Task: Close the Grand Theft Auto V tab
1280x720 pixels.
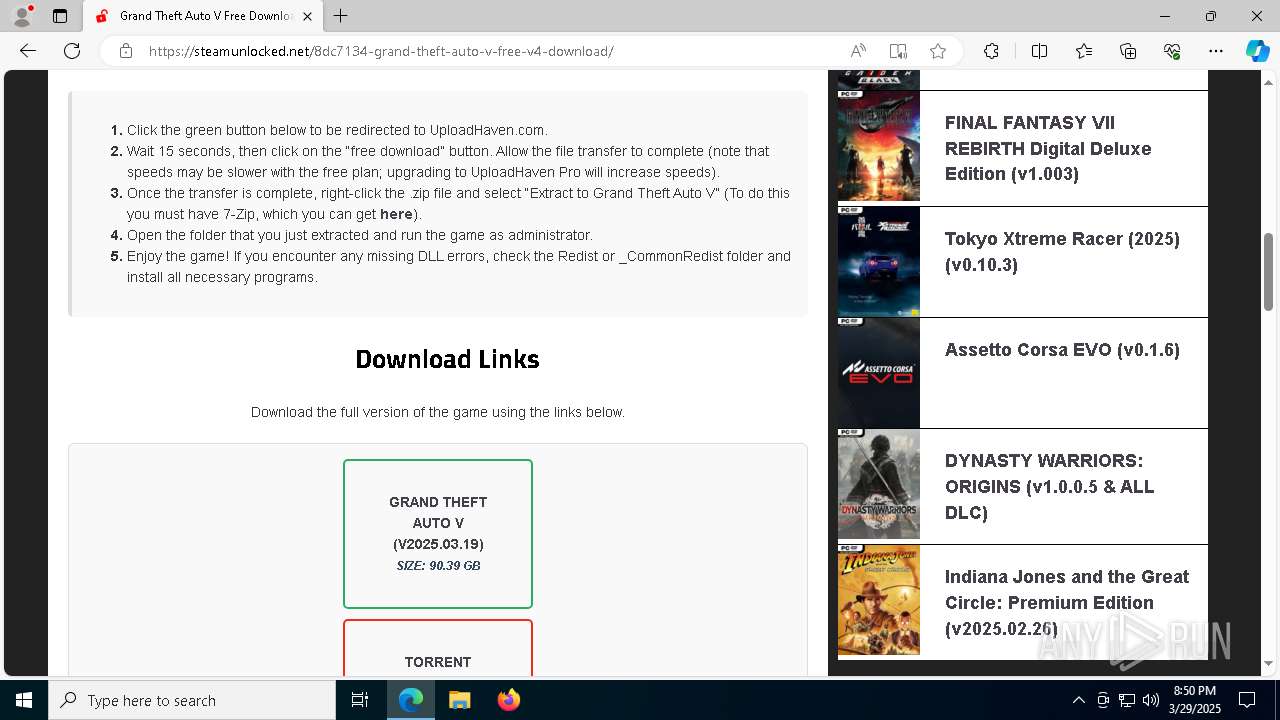Action: (x=308, y=16)
